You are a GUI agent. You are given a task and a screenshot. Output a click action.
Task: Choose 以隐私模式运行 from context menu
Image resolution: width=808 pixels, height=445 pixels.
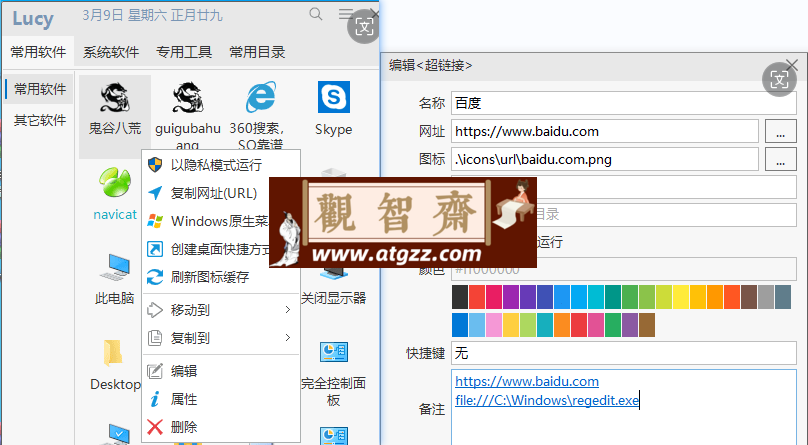[221, 165]
